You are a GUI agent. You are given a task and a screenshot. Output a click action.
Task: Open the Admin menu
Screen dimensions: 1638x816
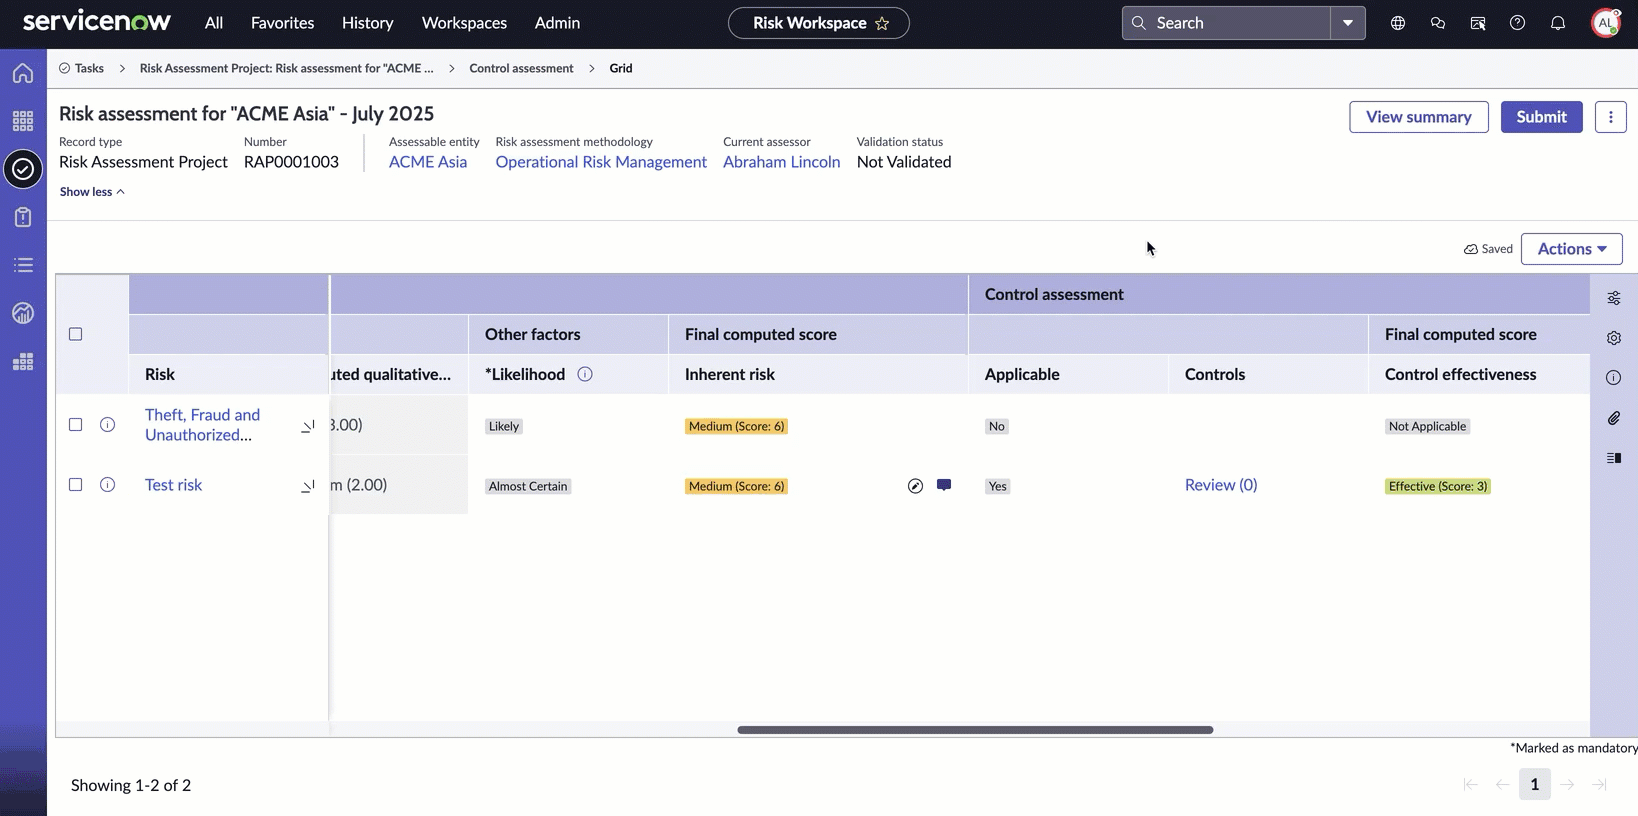pos(557,23)
